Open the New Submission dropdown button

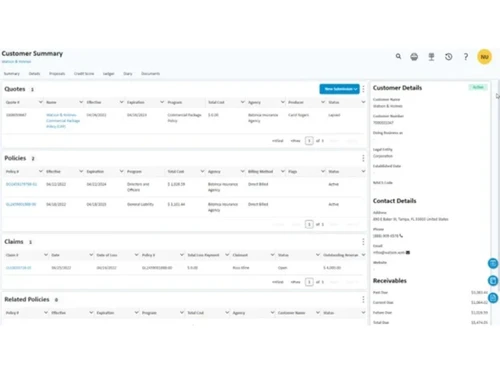(339, 89)
